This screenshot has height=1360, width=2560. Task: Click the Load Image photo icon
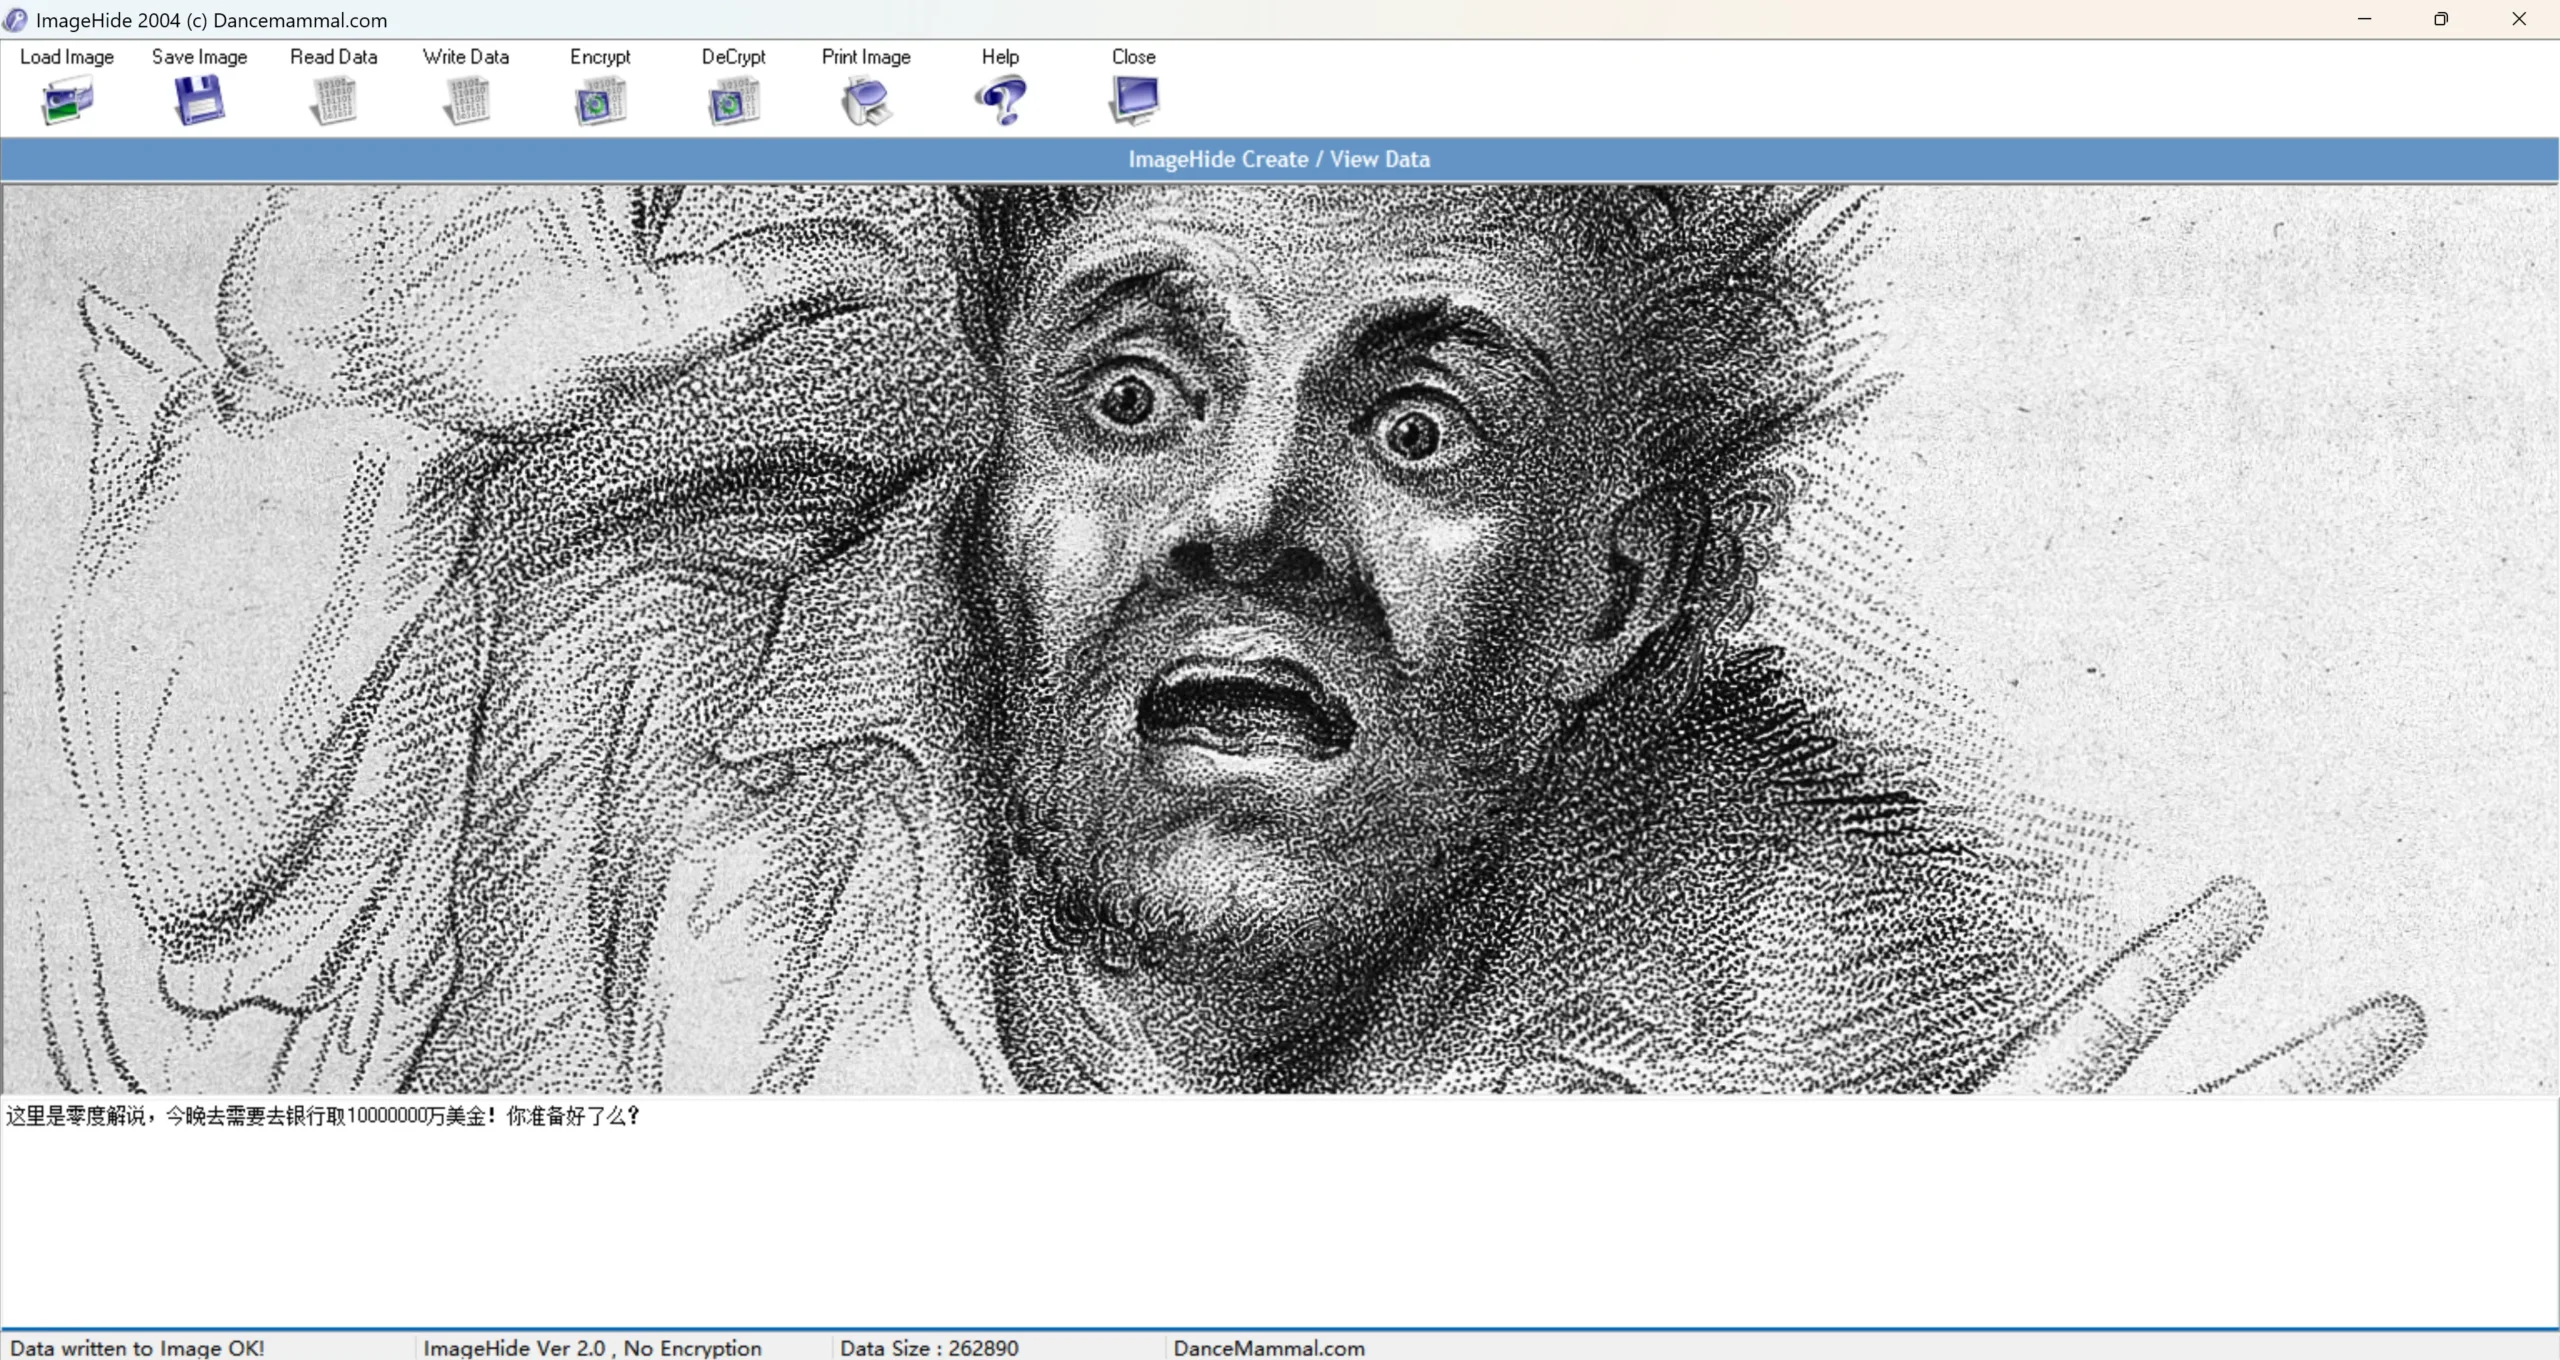pyautogui.click(x=67, y=101)
